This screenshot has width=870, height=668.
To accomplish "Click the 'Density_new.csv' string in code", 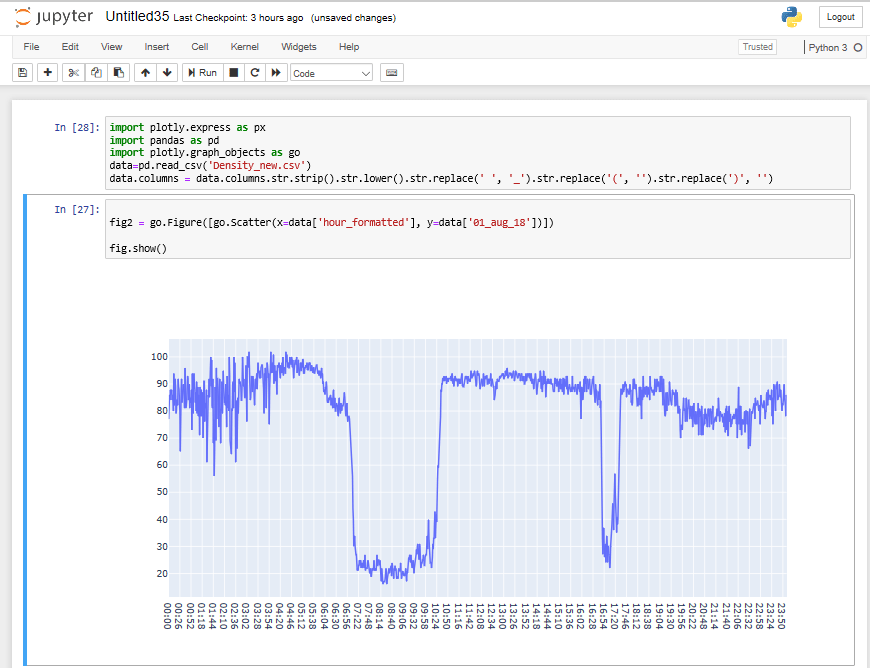I will pos(257,165).
